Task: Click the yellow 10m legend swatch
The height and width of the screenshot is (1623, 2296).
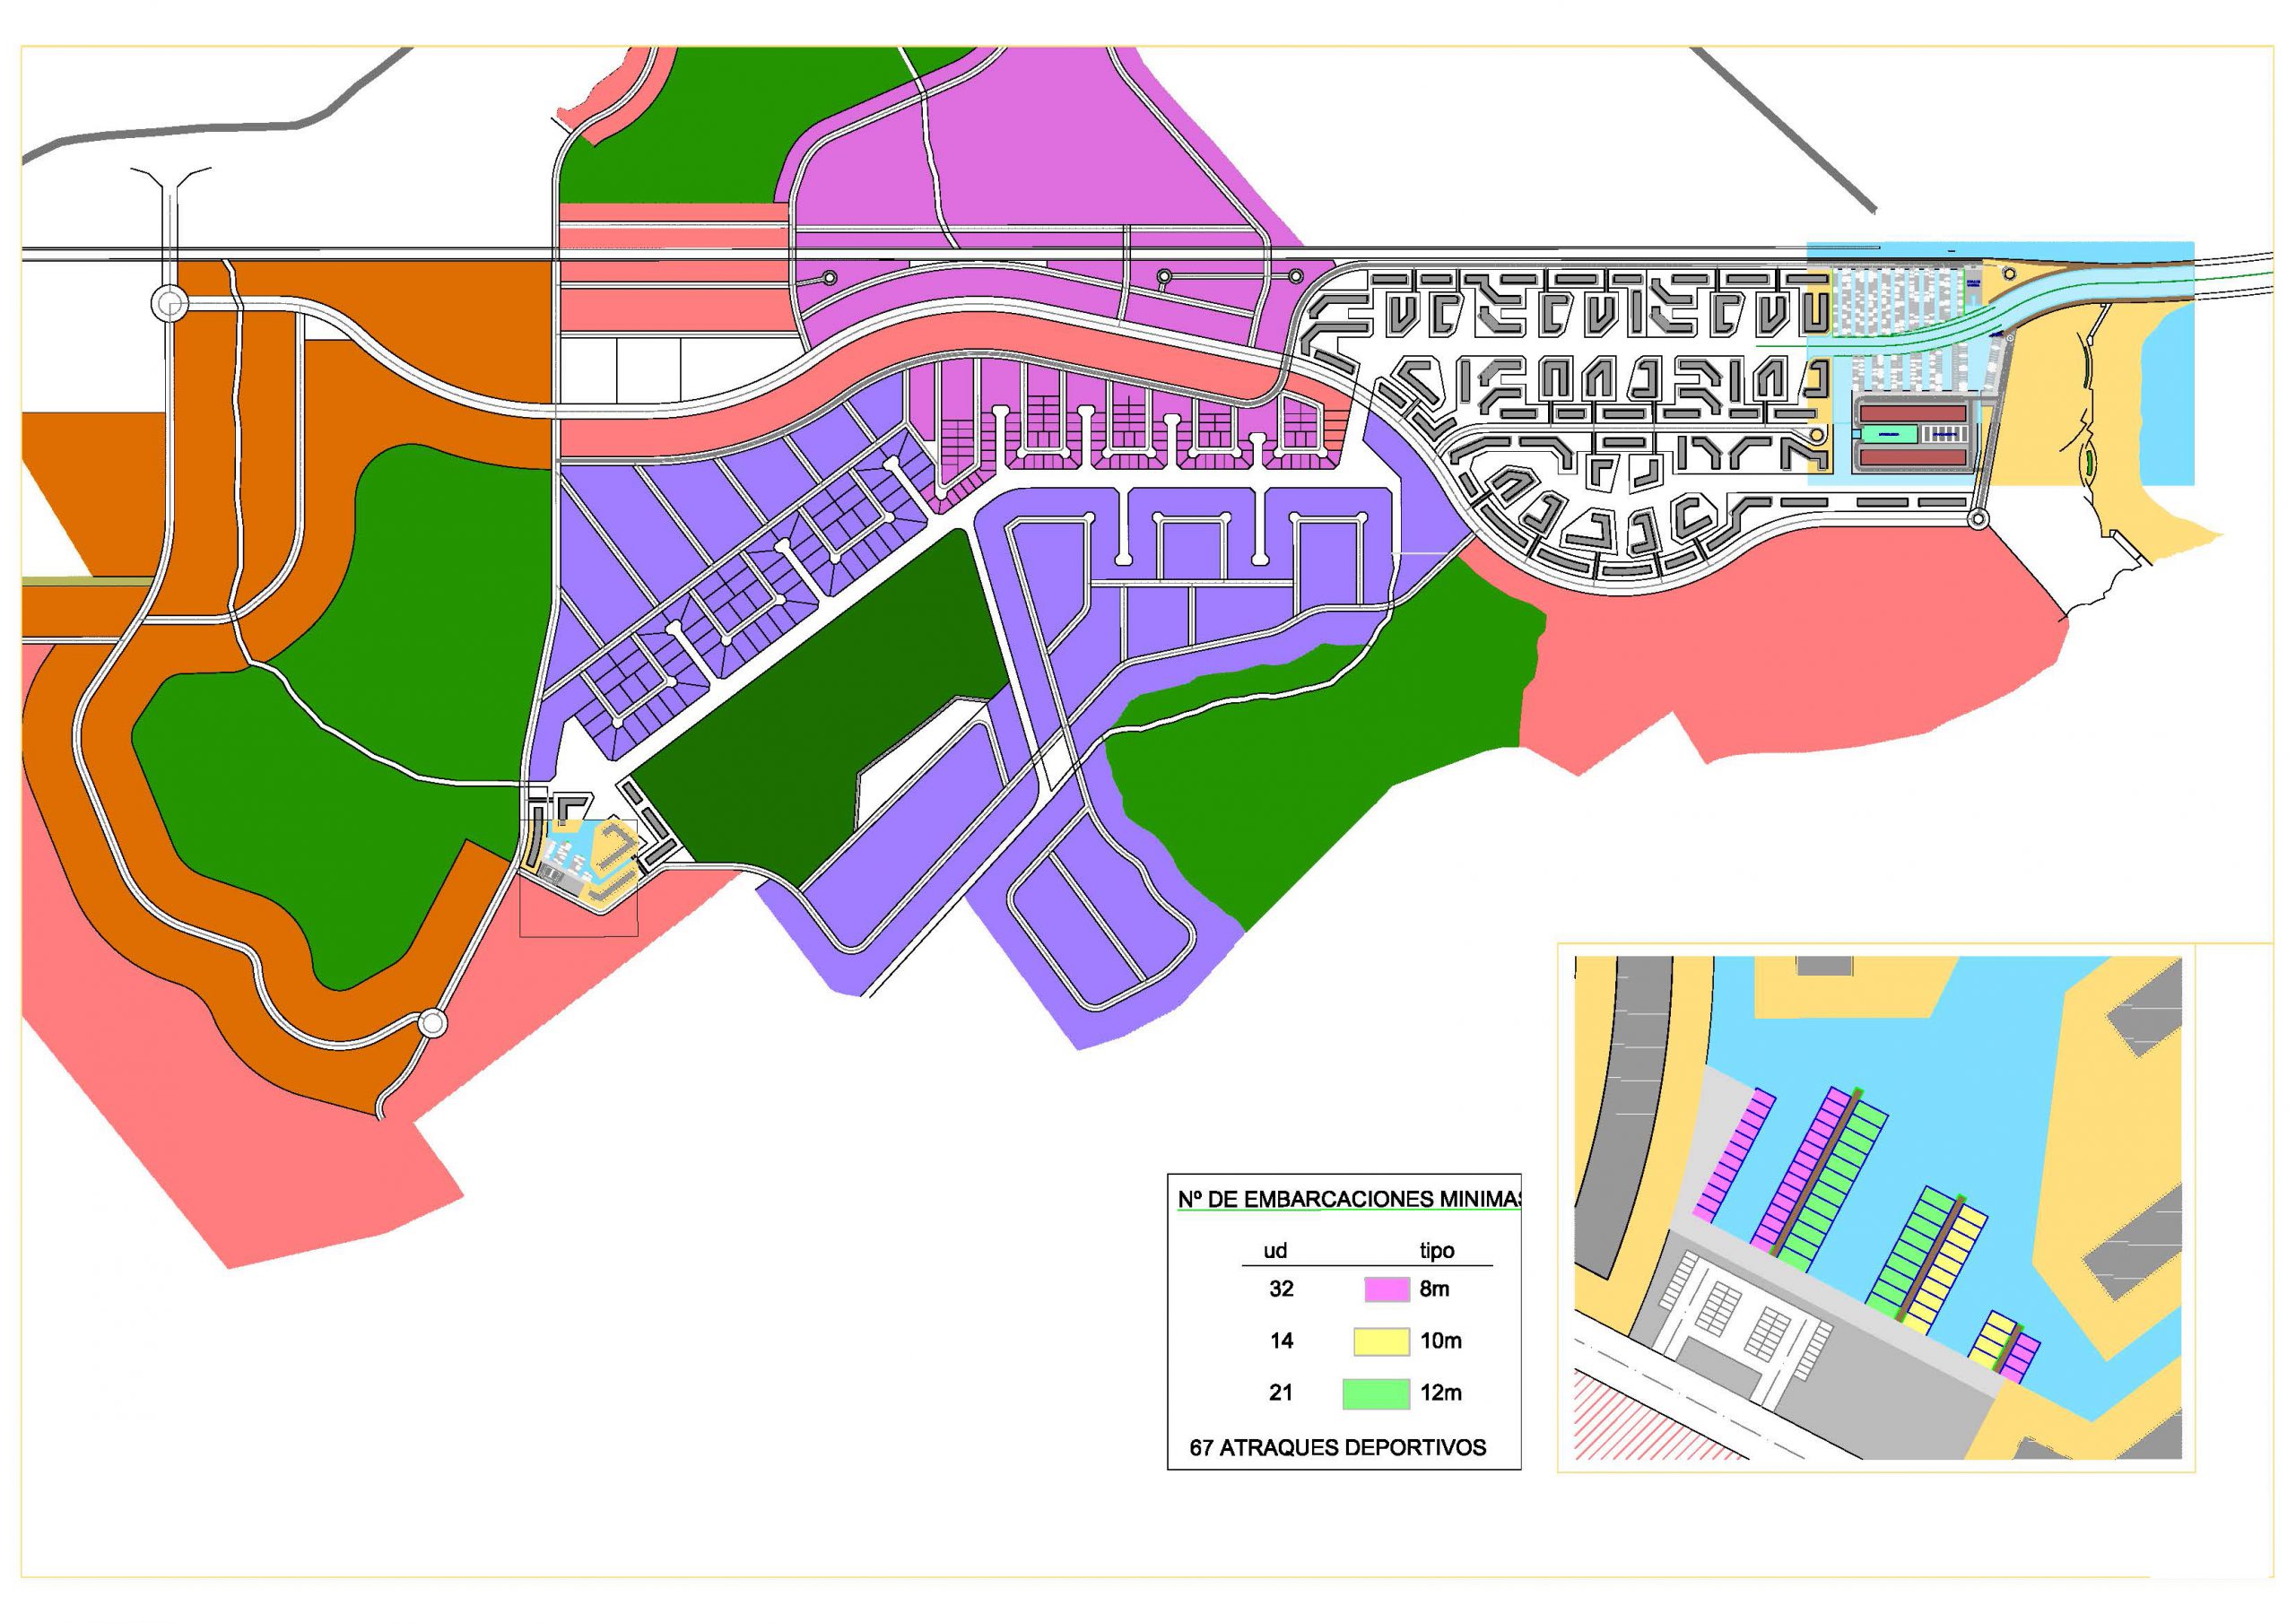Action: click(1381, 1341)
